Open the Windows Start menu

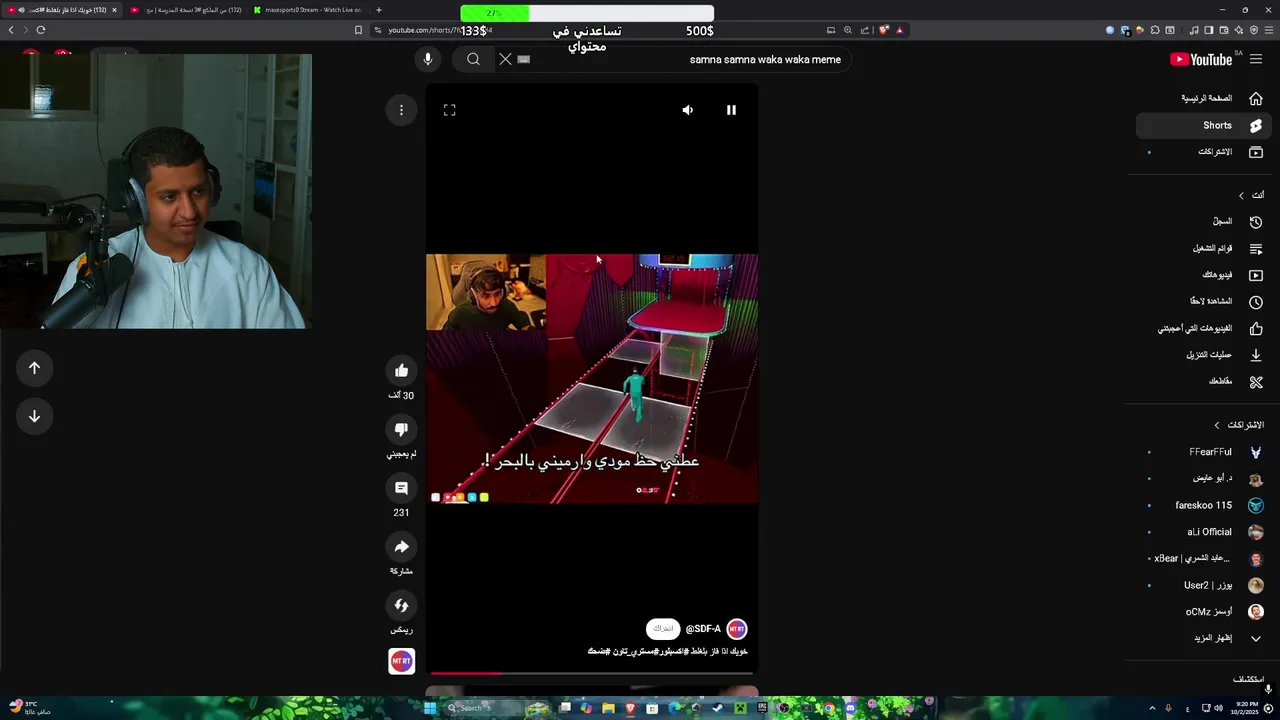(x=430, y=708)
